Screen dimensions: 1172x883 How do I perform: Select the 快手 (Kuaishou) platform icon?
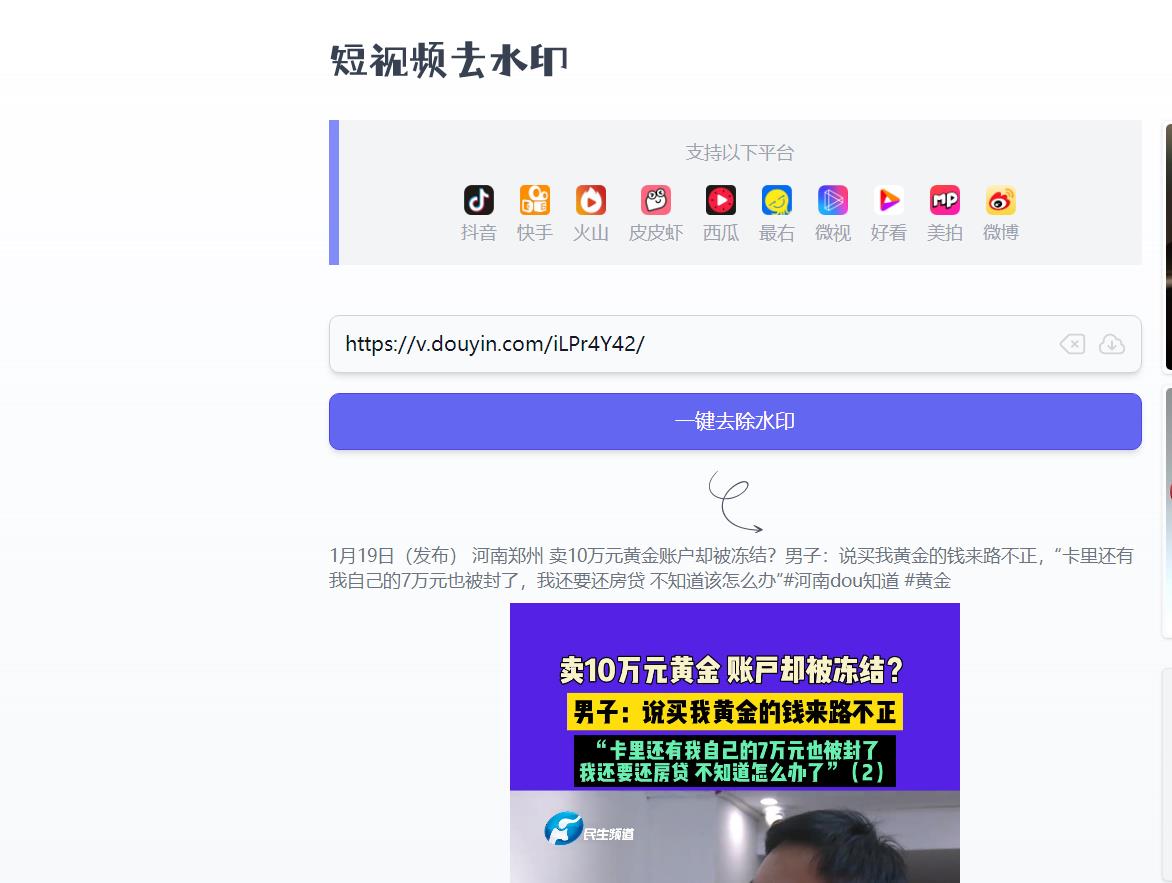click(x=534, y=200)
